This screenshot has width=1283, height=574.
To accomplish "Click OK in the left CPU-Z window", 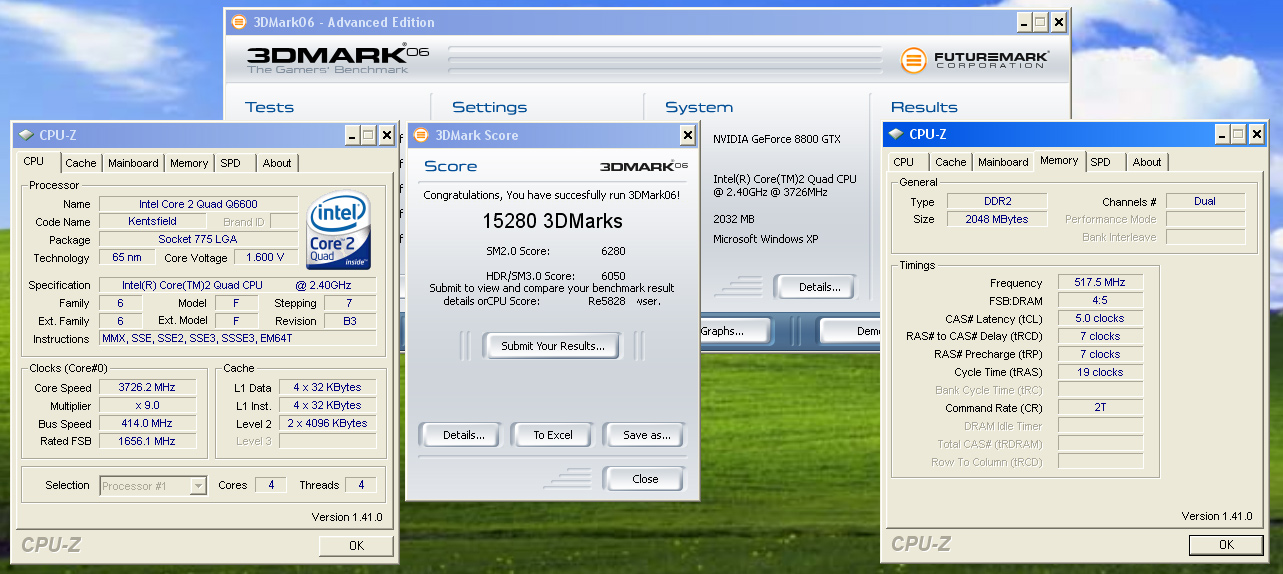I will tap(356, 546).
